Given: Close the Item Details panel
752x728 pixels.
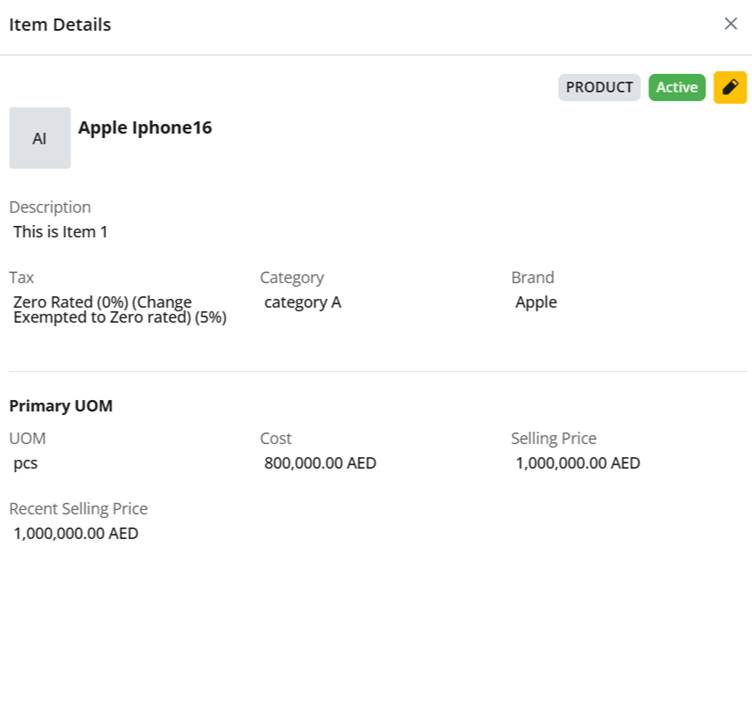Looking at the screenshot, I should 730,24.
